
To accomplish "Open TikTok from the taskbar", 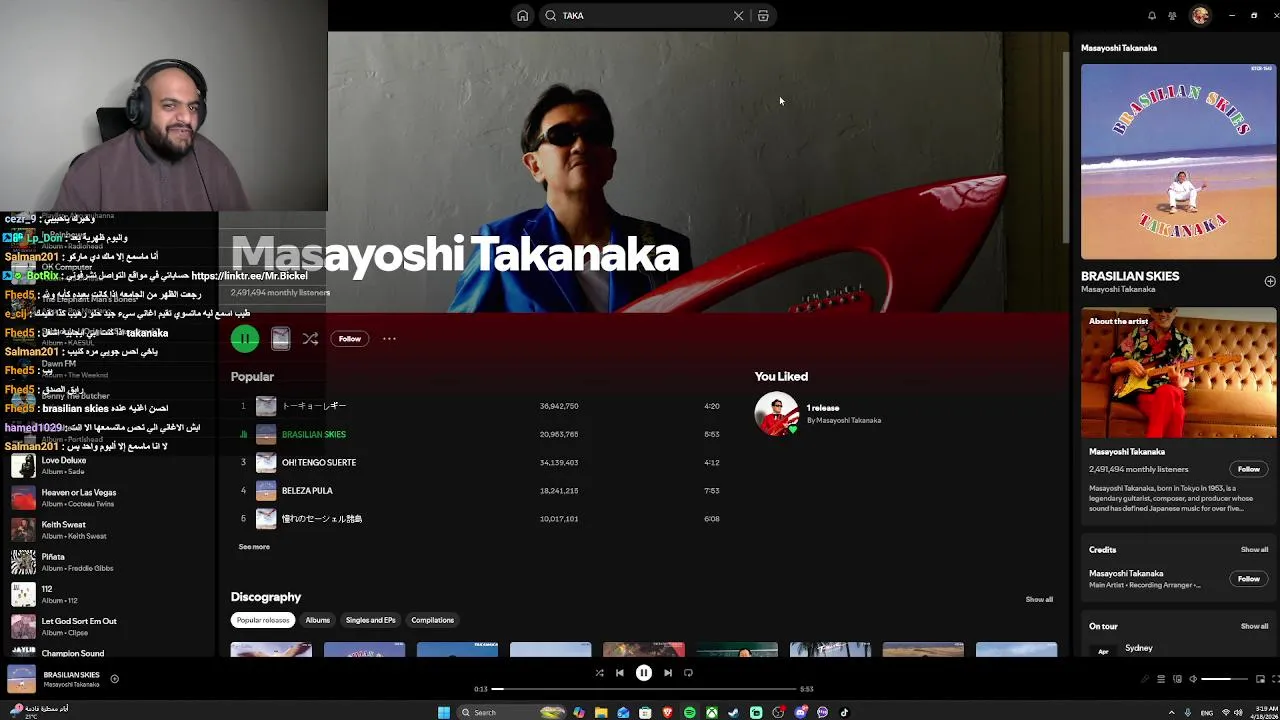I will pyautogui.click(x=844, y=712).
